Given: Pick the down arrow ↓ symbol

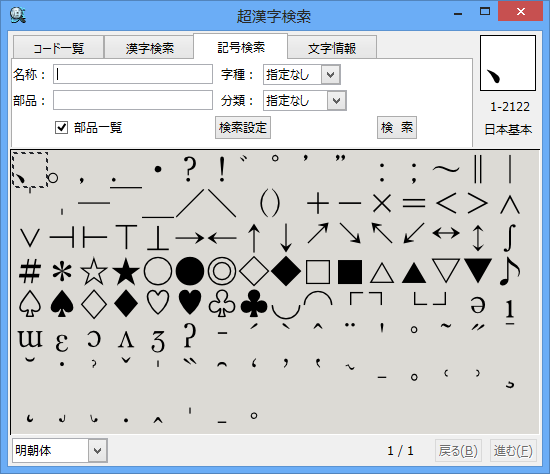Looking at the screenshot, I should [286, 238].
